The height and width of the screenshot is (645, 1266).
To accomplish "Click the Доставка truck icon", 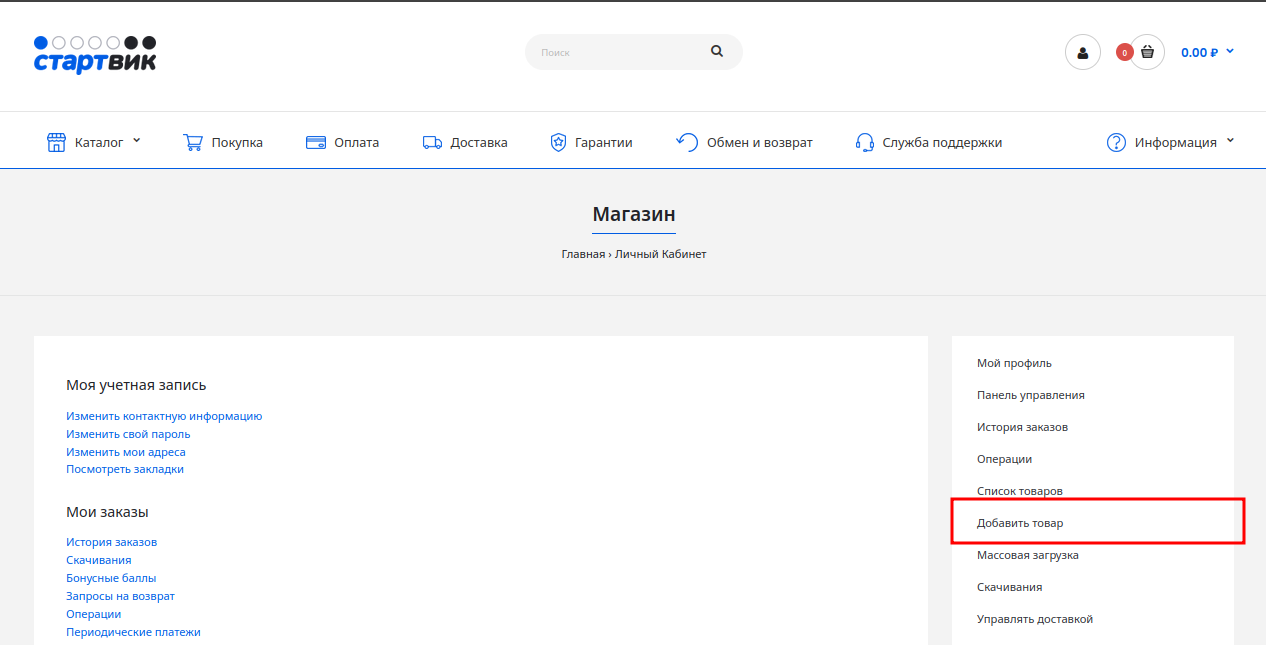I will 432,142.
